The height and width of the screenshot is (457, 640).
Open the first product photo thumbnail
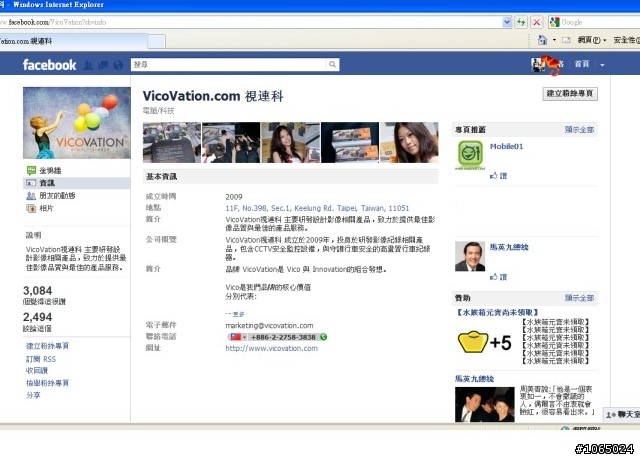click(x=172, y=142)
